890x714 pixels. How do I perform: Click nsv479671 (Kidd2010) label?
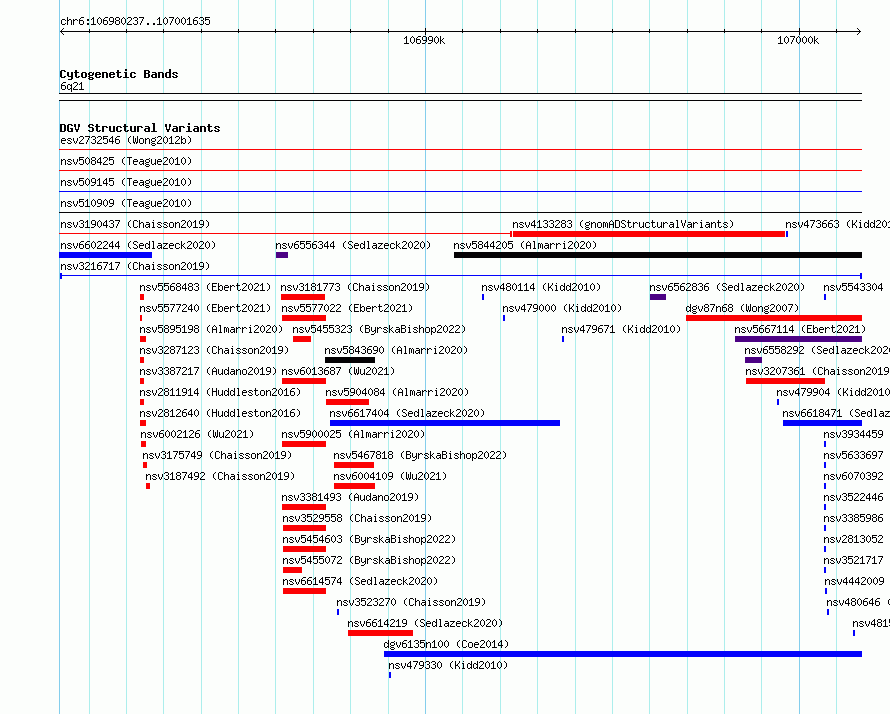622,329
